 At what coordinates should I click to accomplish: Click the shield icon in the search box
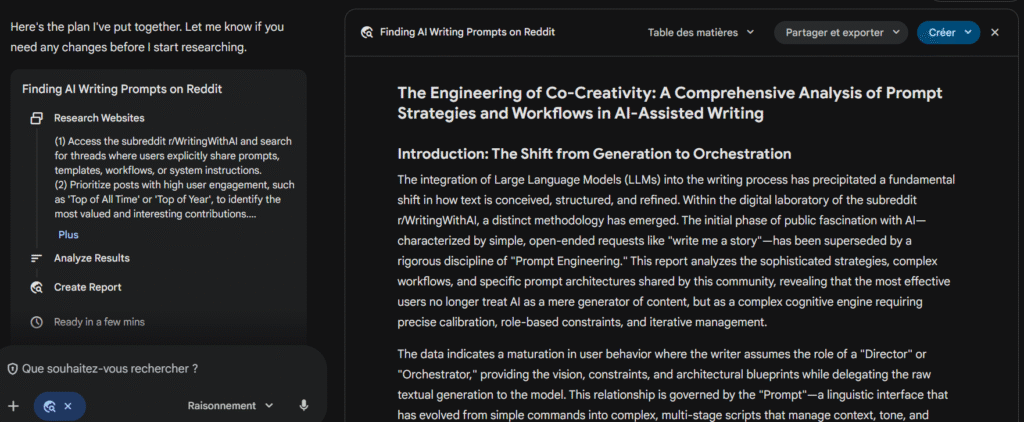point(12,369)
